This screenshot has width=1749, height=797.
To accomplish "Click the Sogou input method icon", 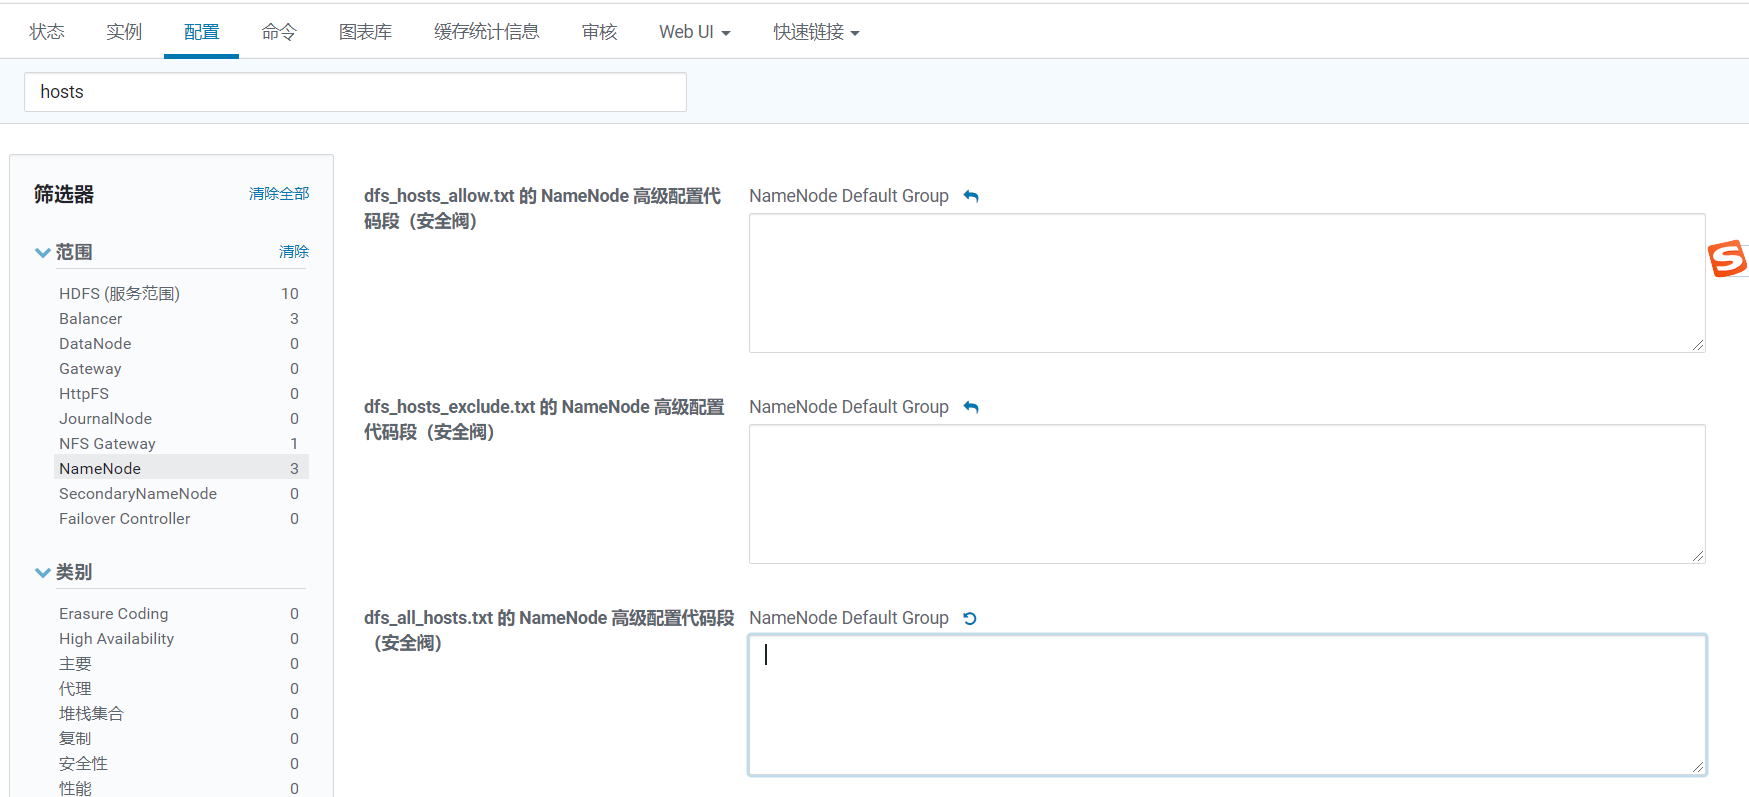I will pos(1727,258).
